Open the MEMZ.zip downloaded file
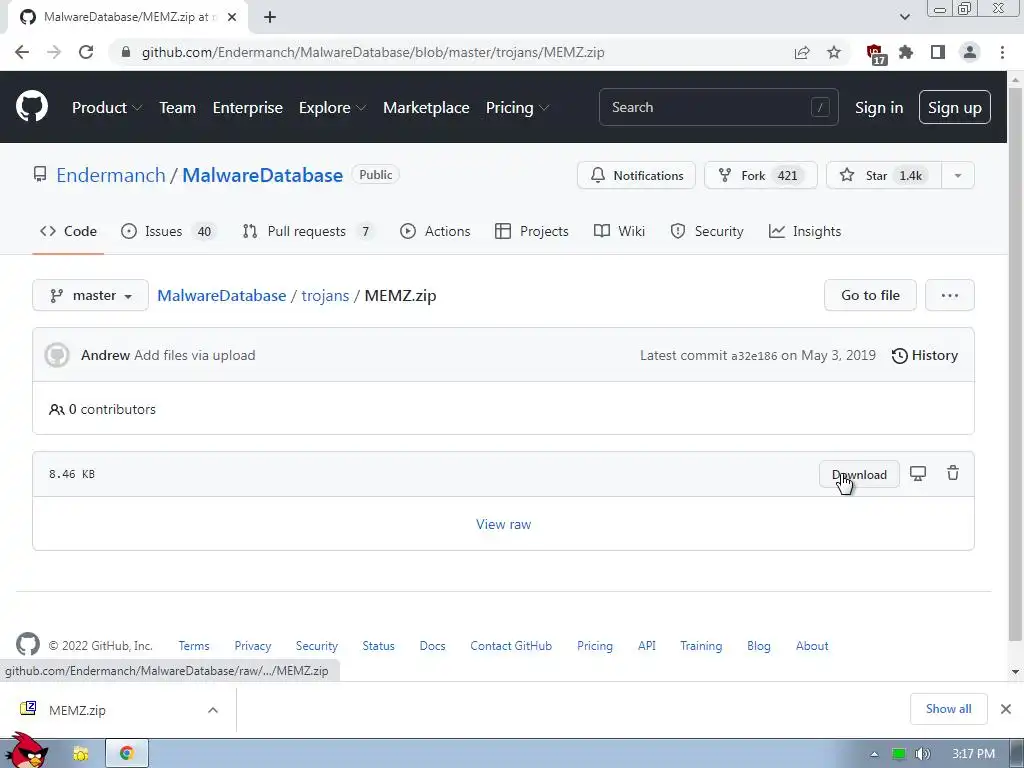 pos(77,710)
